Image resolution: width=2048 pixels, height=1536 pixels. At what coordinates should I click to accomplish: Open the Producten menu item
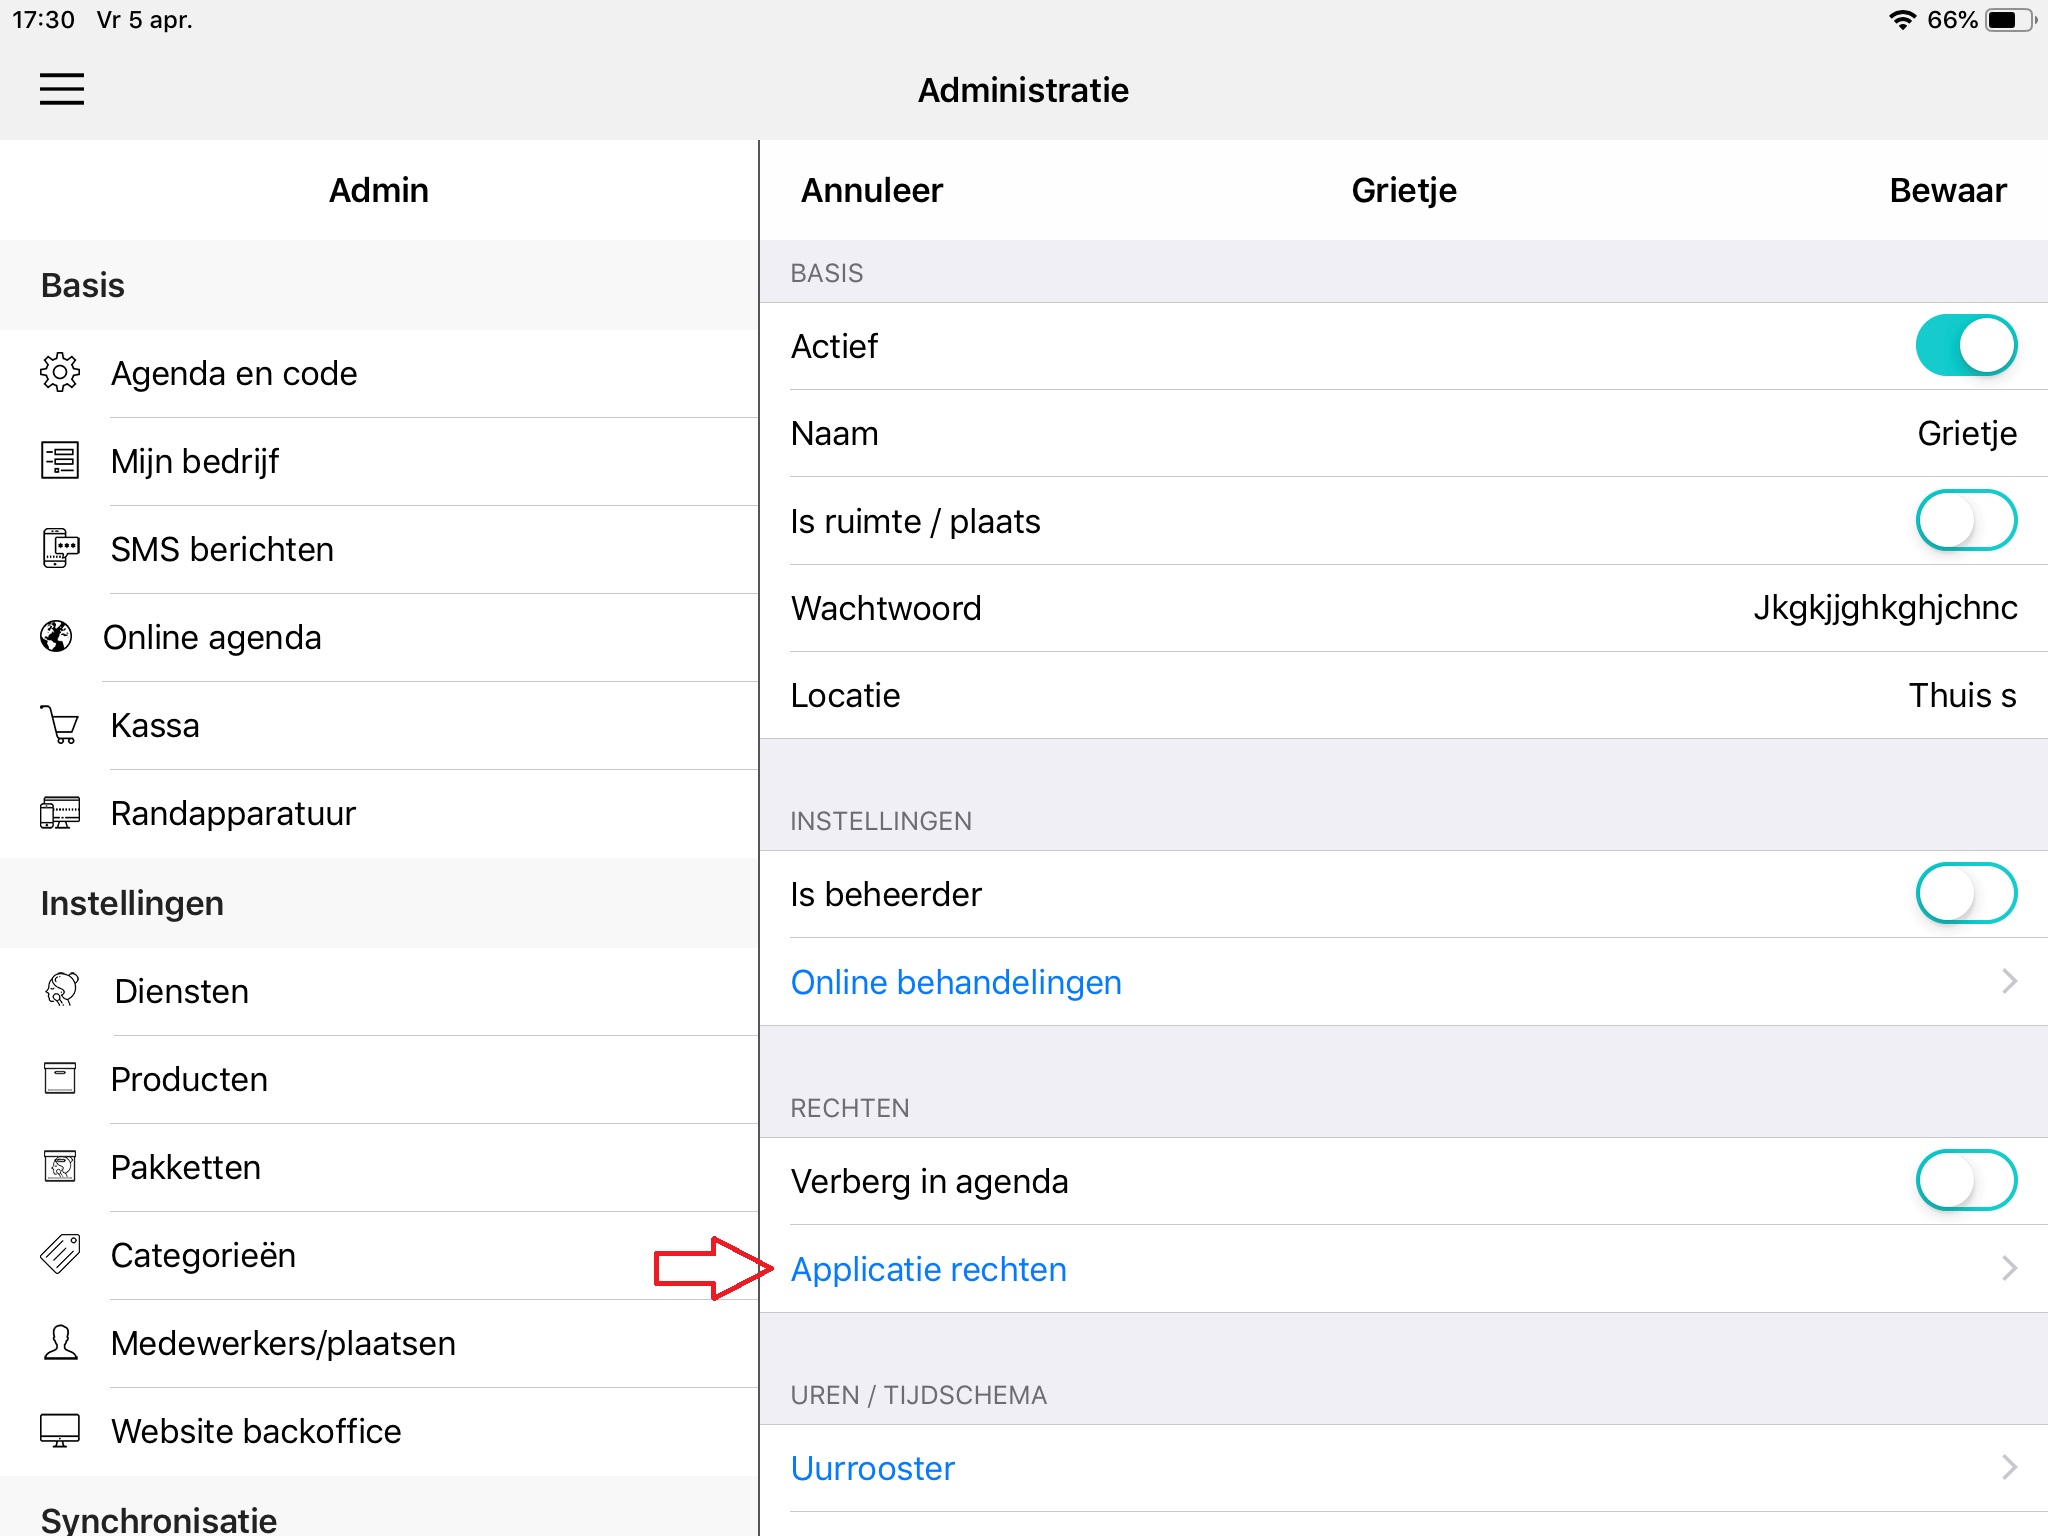pos(189,1079)
